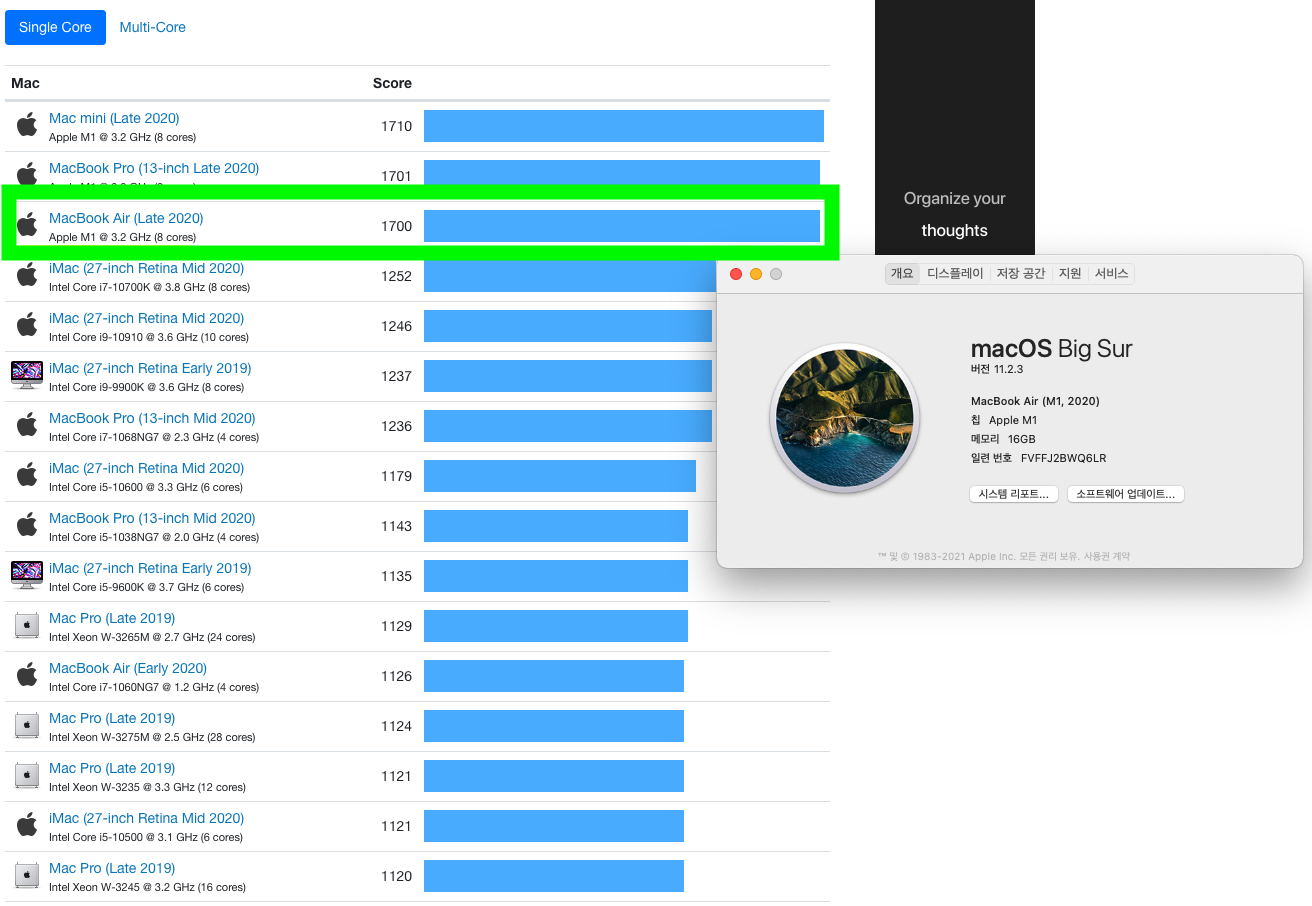Open the Mac mini (Late 2020) link

(x=114, y=118)
